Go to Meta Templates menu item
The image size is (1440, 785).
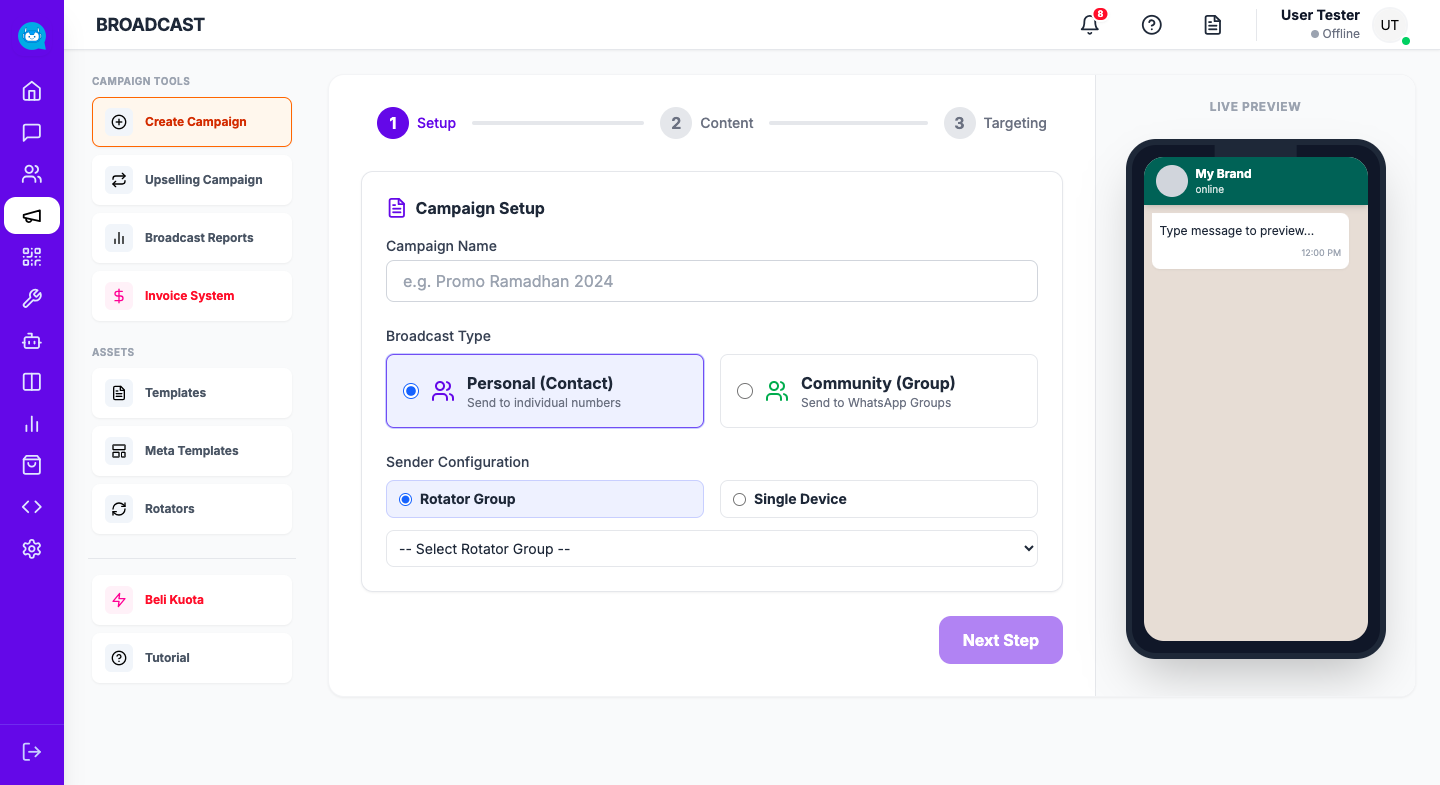click(x=192, y=451)
